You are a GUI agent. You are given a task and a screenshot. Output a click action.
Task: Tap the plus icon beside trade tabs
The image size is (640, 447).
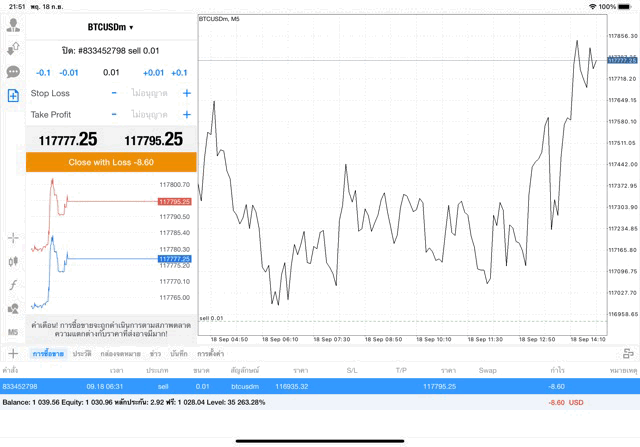pyautogui.click(x=13, y=353)
